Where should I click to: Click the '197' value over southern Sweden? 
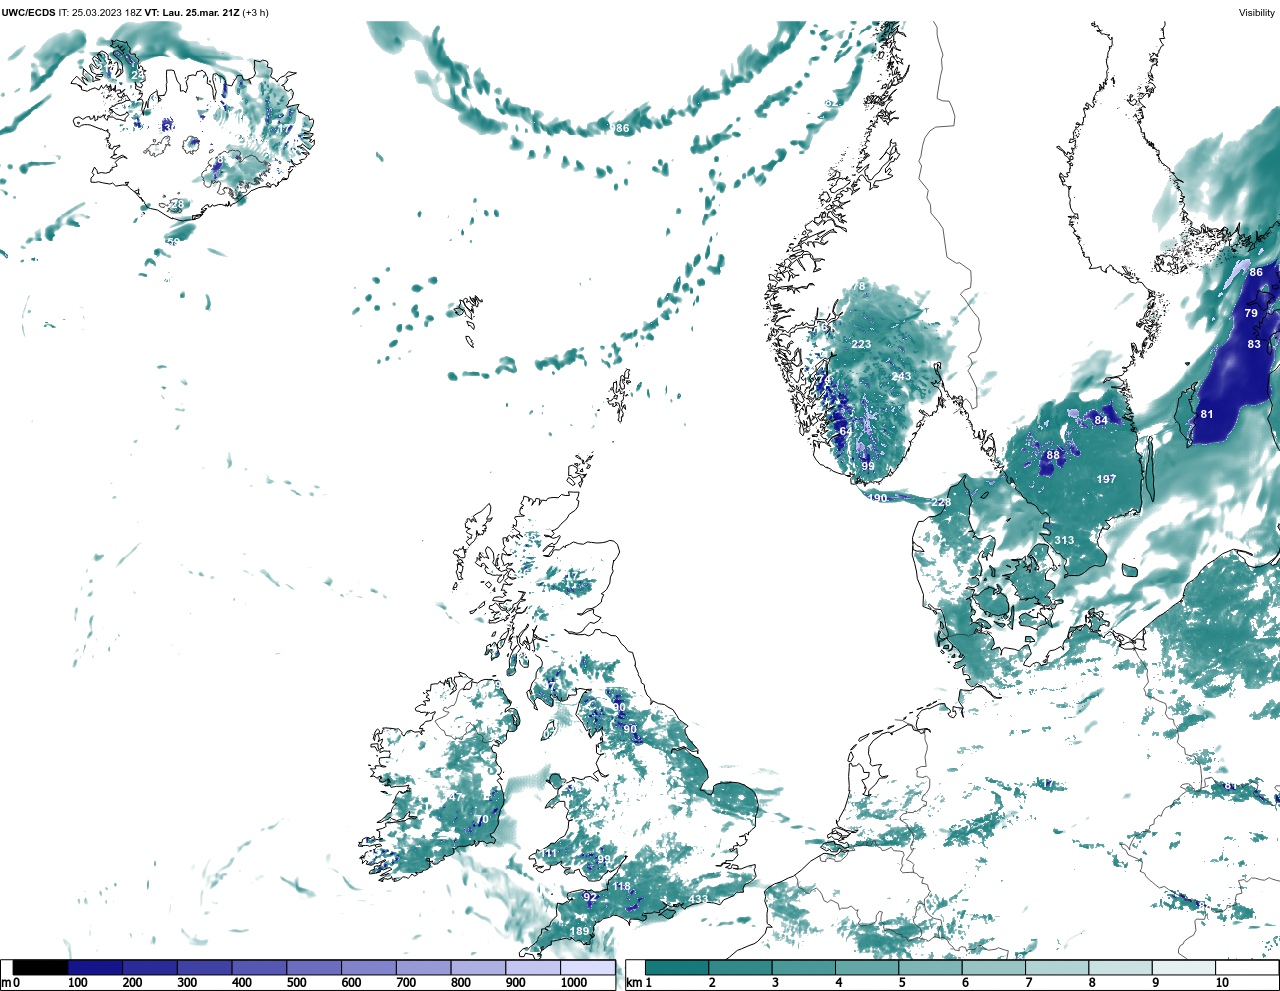1106,479
